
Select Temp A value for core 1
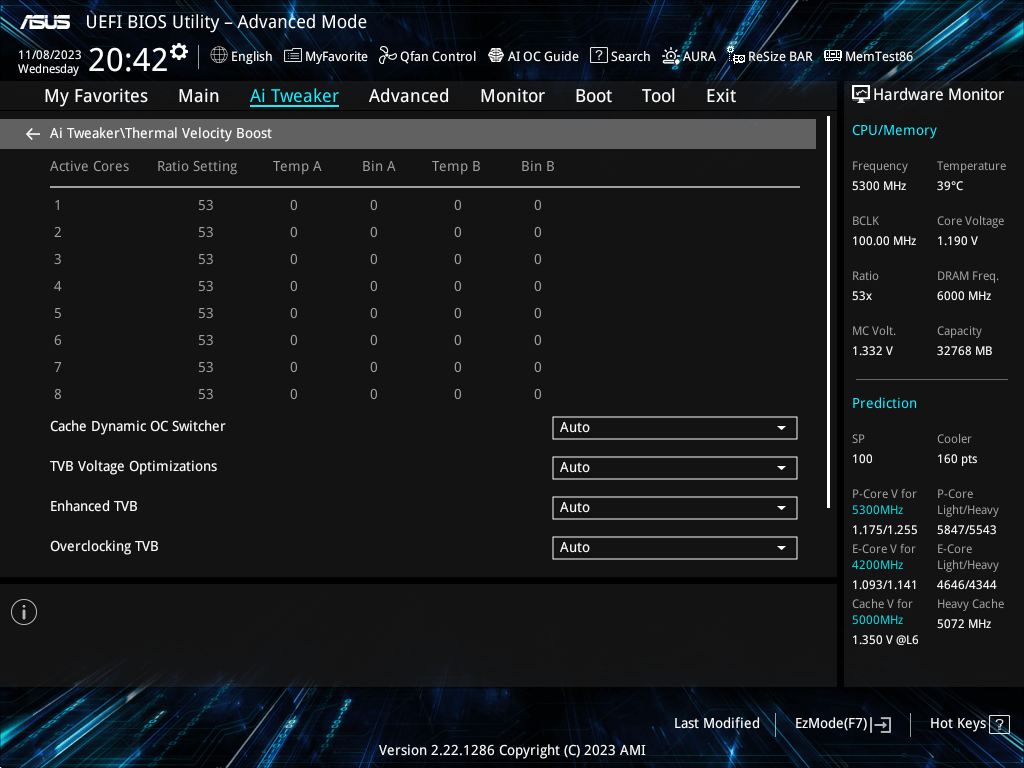tap(294, 205)
